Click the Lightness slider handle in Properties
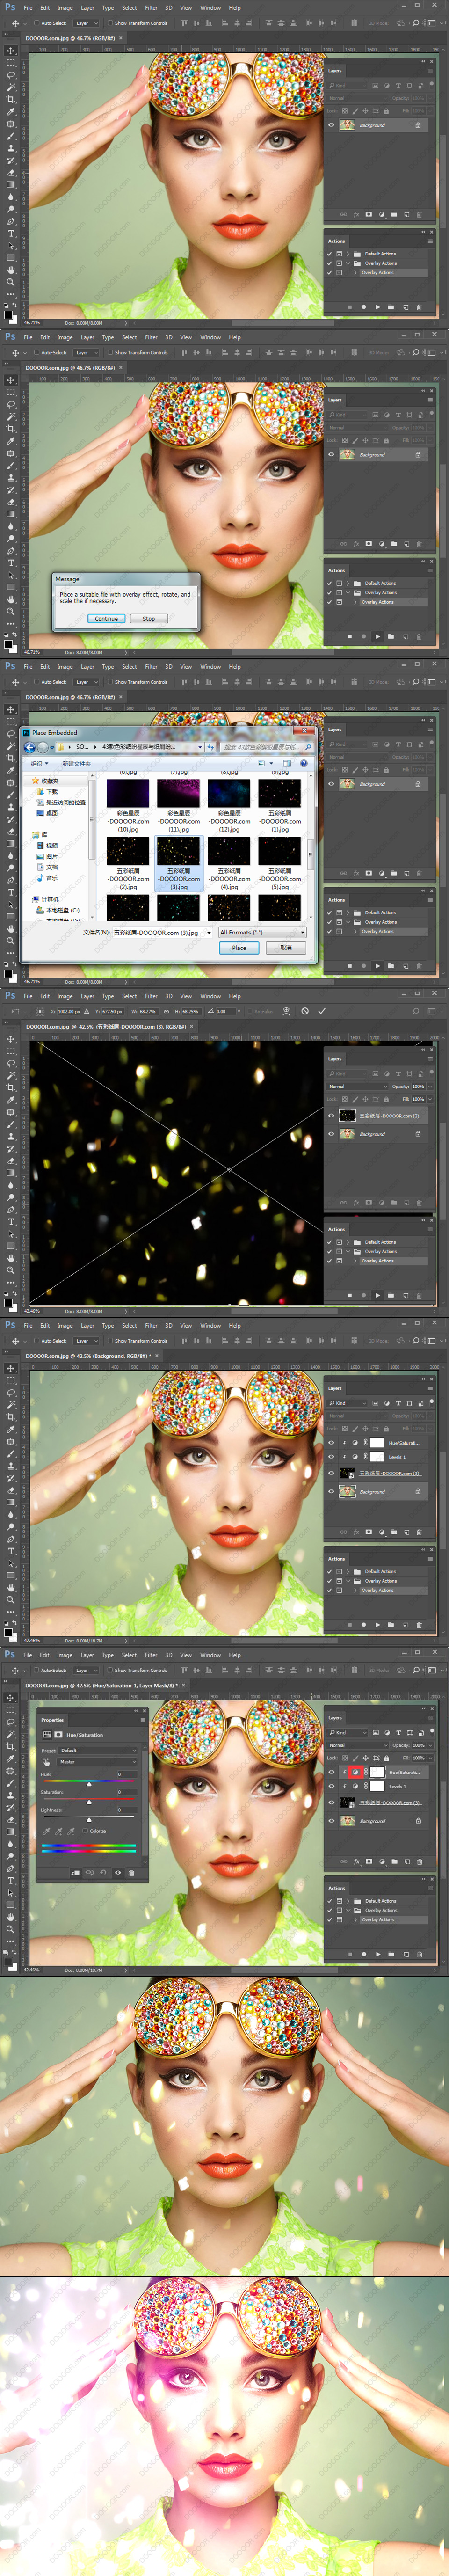The image size is (449, 2576). click(90, 1819)
